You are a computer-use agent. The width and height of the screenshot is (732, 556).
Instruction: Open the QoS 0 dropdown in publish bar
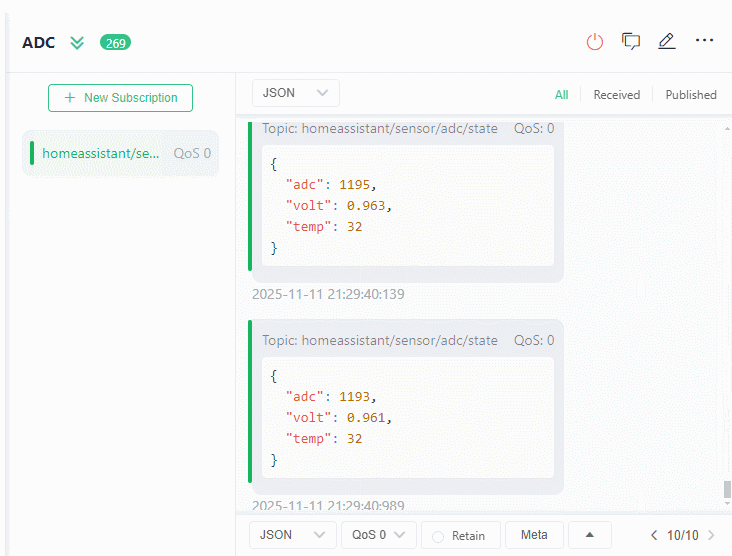point(379,535)
